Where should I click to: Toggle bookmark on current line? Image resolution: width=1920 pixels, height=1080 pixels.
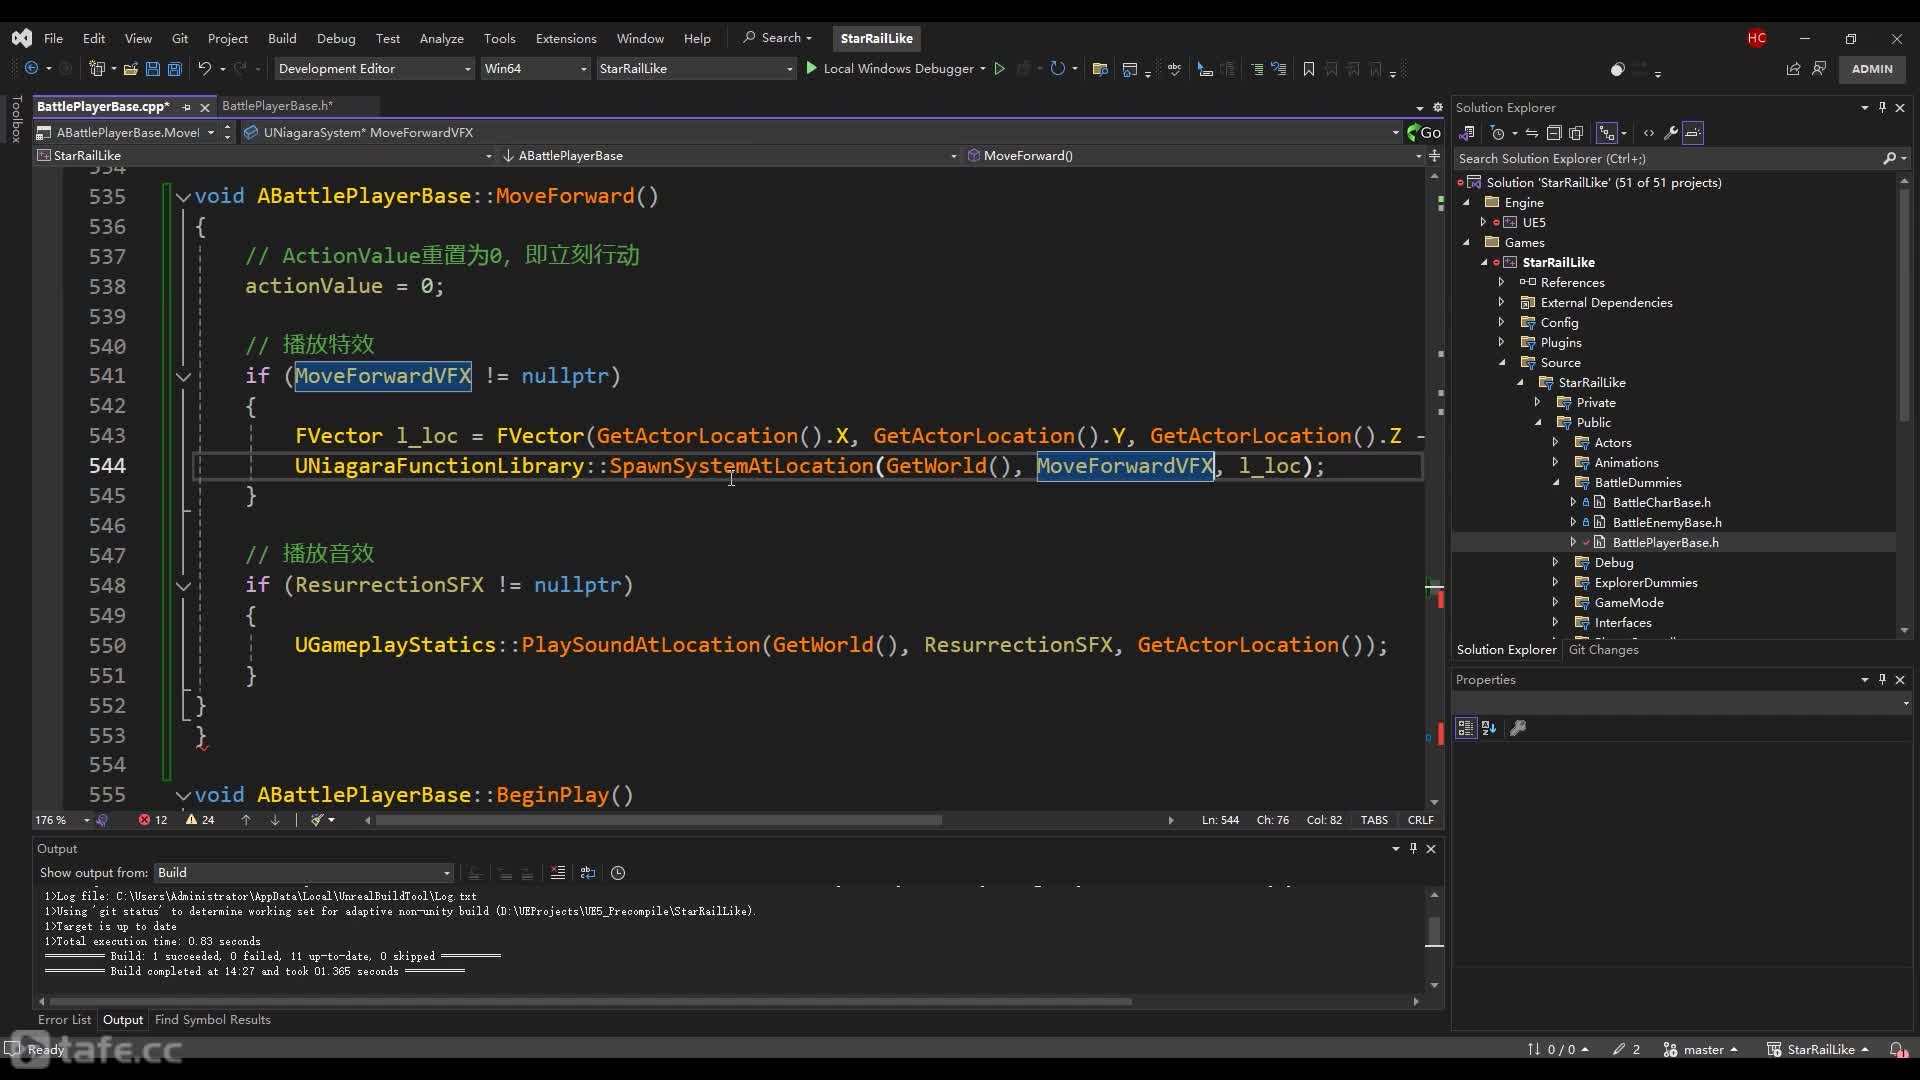coord(1308,69)
